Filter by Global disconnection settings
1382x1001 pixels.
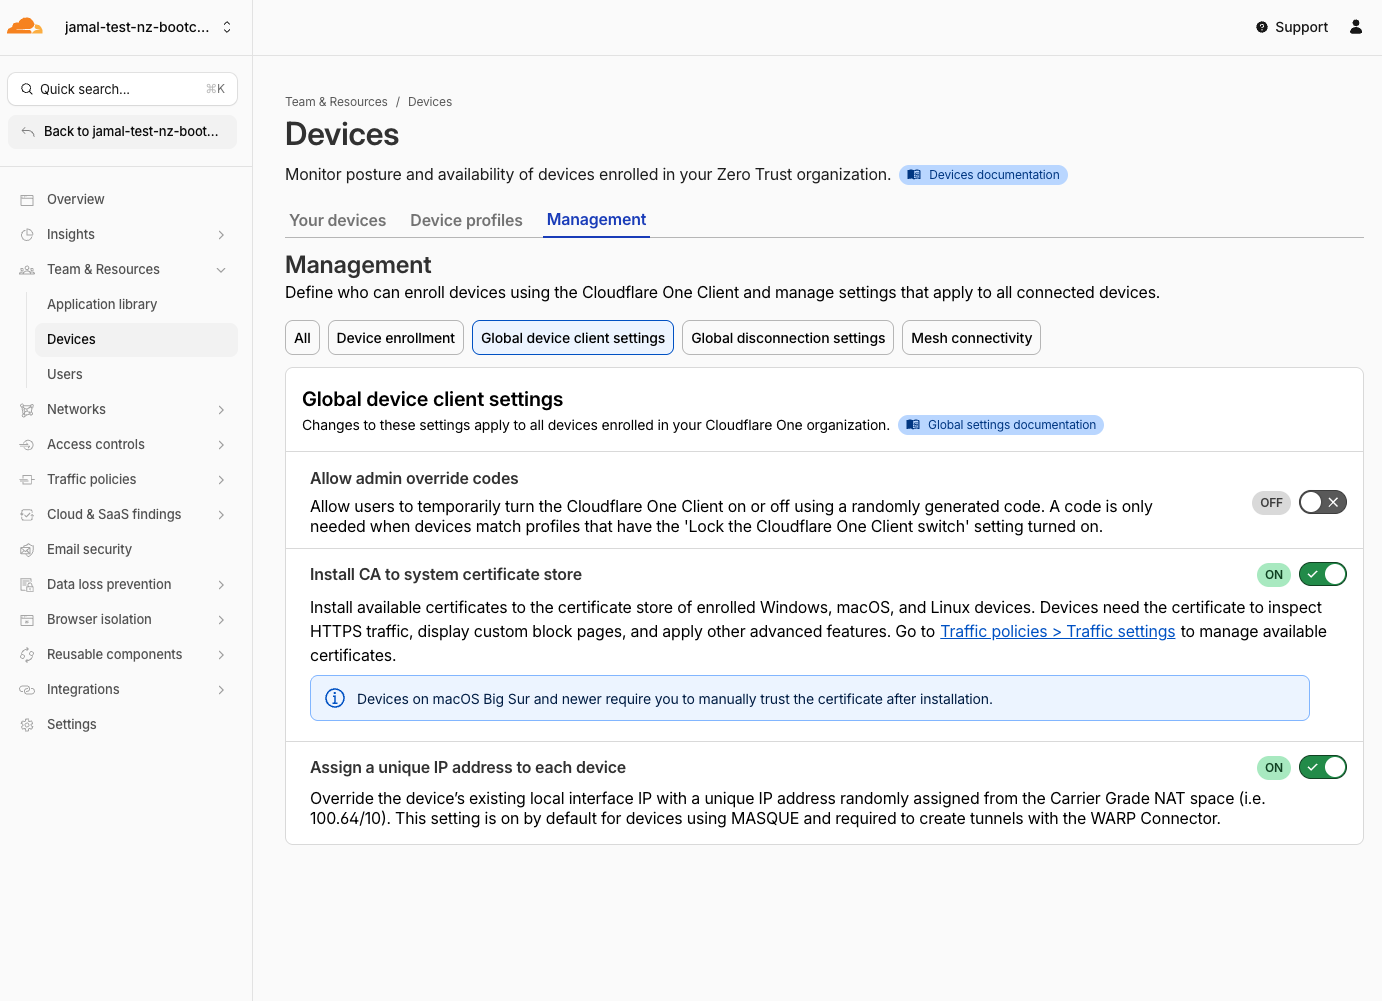pyautogui.click(x=788, y=338)
